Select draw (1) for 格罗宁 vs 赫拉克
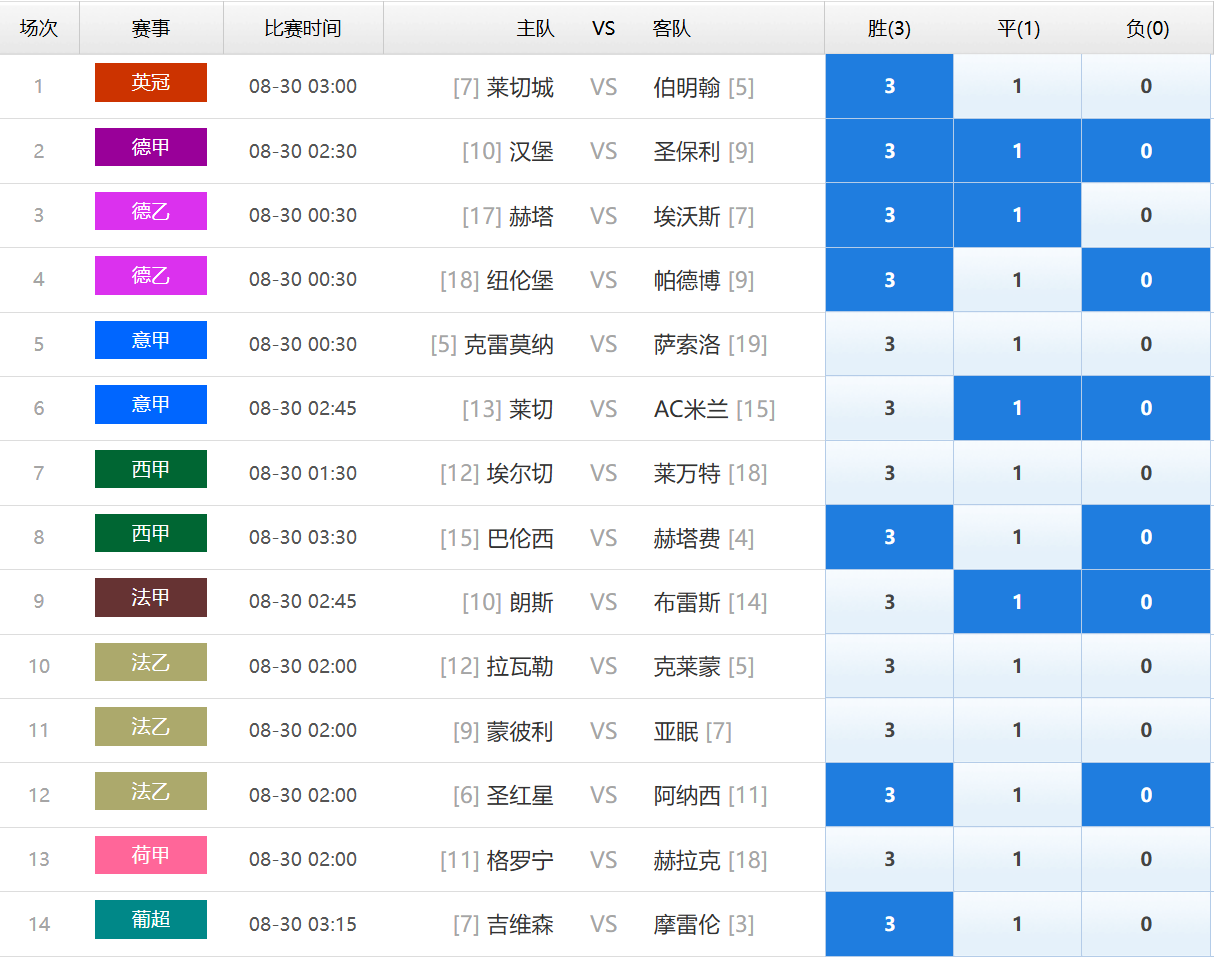 1017,859
